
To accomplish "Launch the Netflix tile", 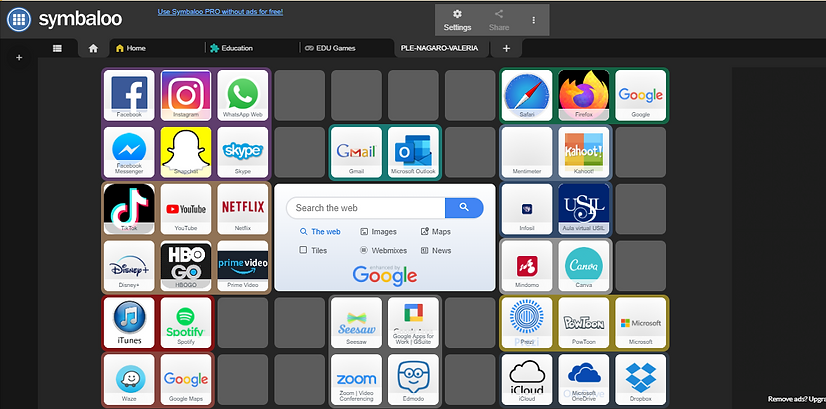I will coord(243,209).
